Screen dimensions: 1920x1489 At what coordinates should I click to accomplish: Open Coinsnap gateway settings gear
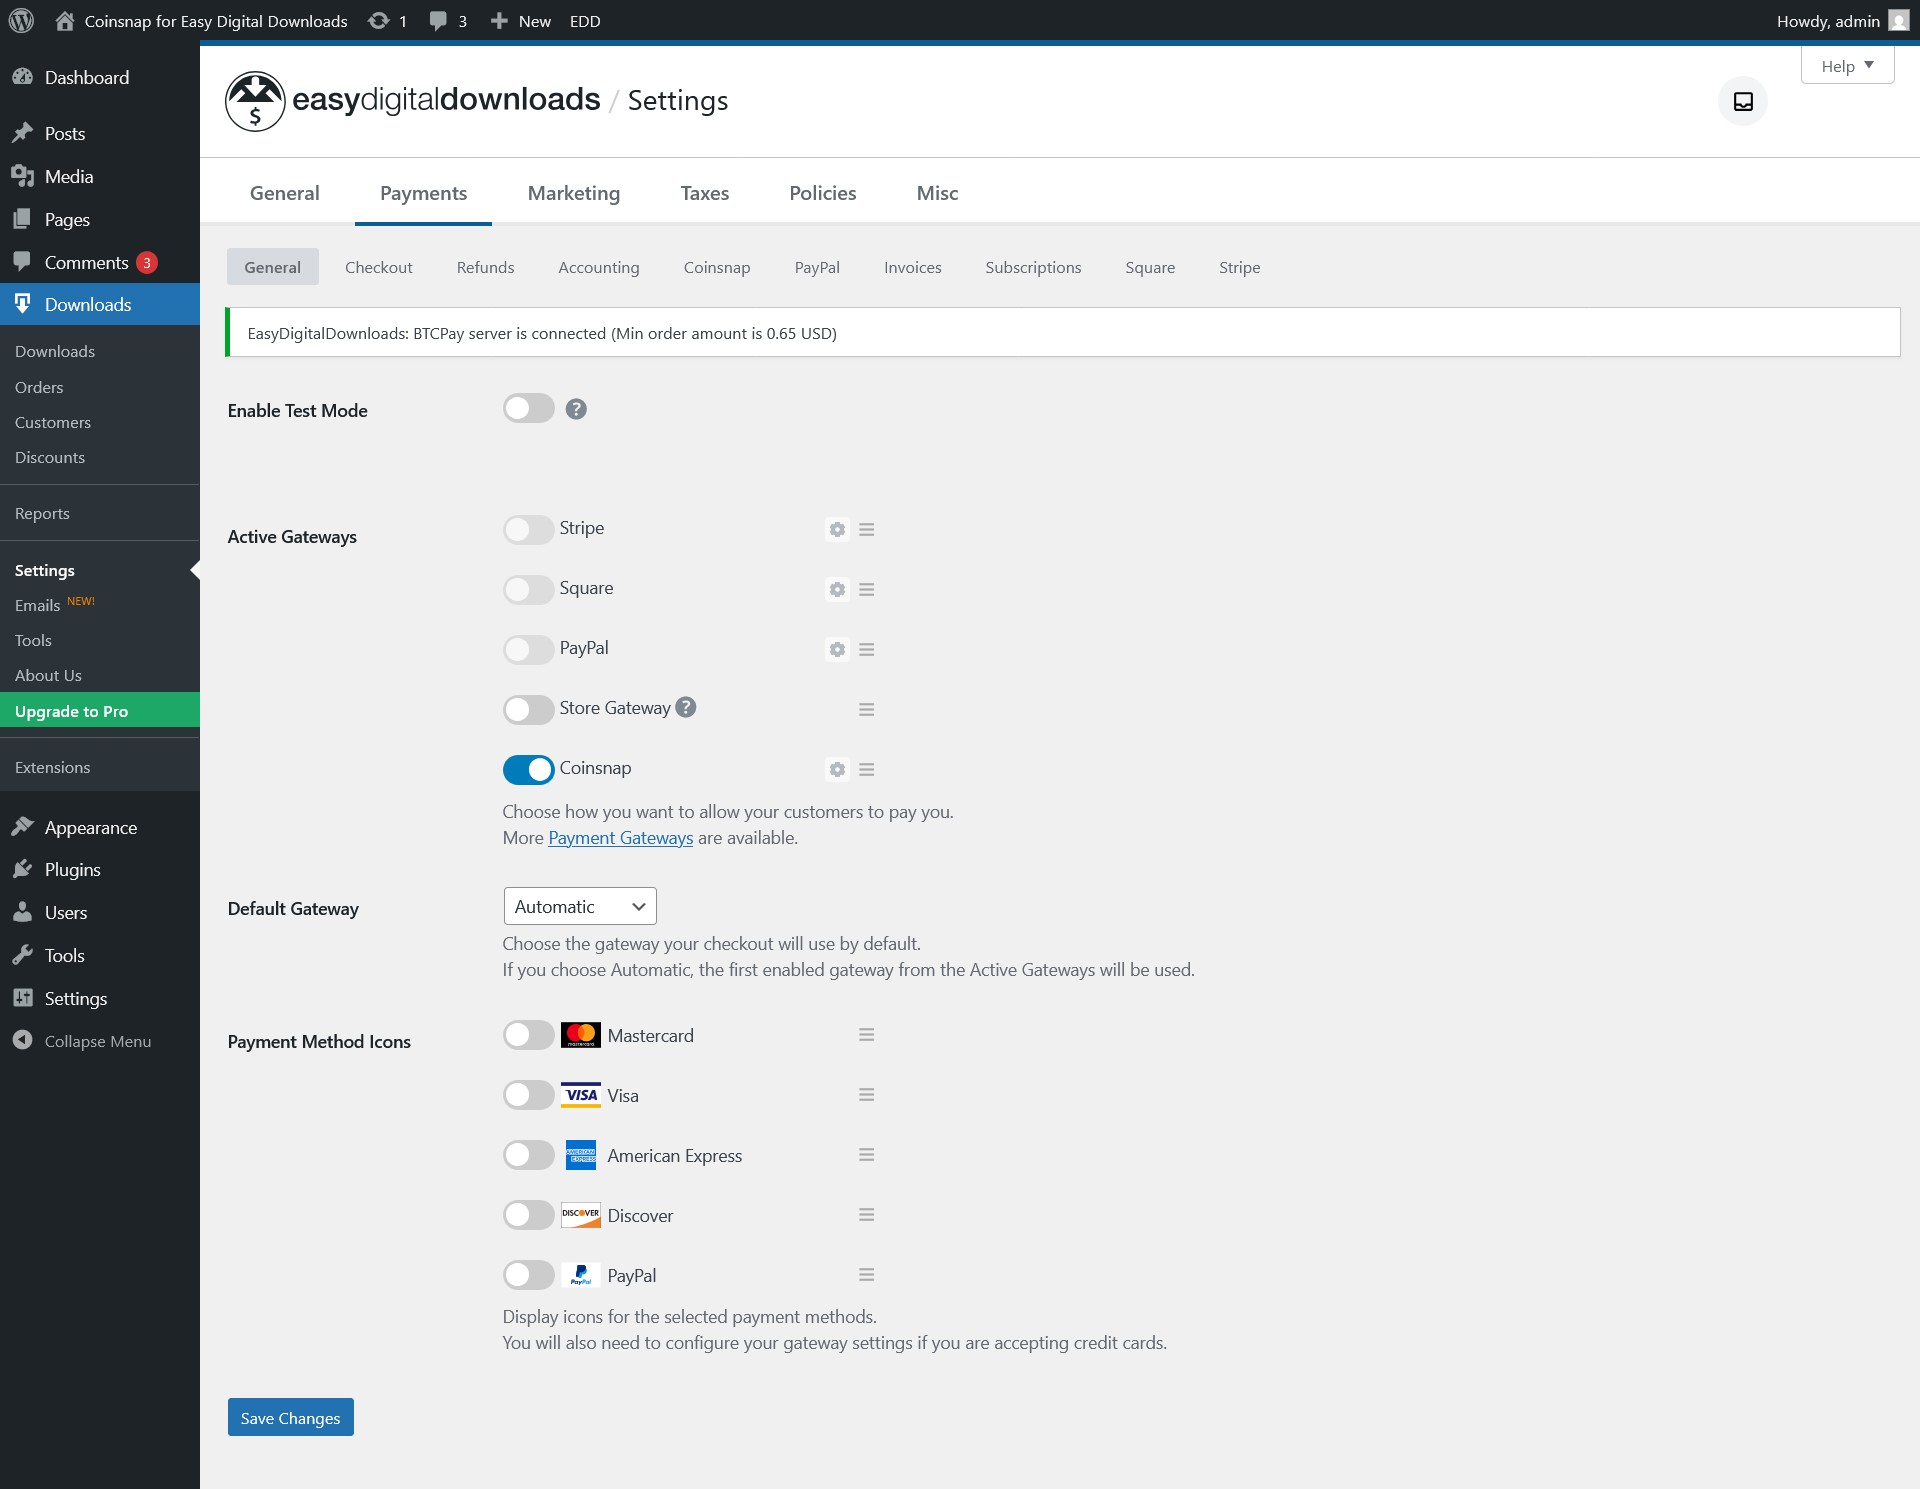click(x=837, y=769)
